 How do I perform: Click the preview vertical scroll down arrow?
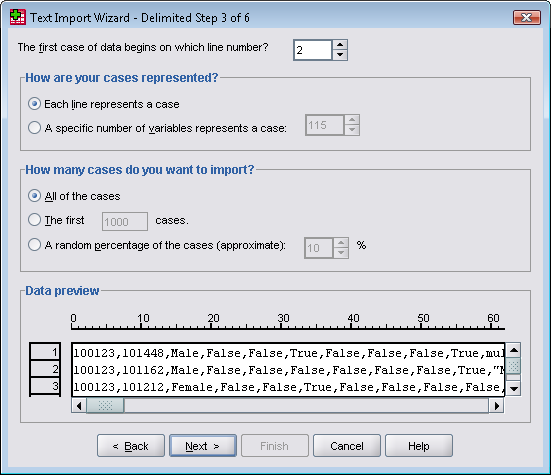click(513, 389)
